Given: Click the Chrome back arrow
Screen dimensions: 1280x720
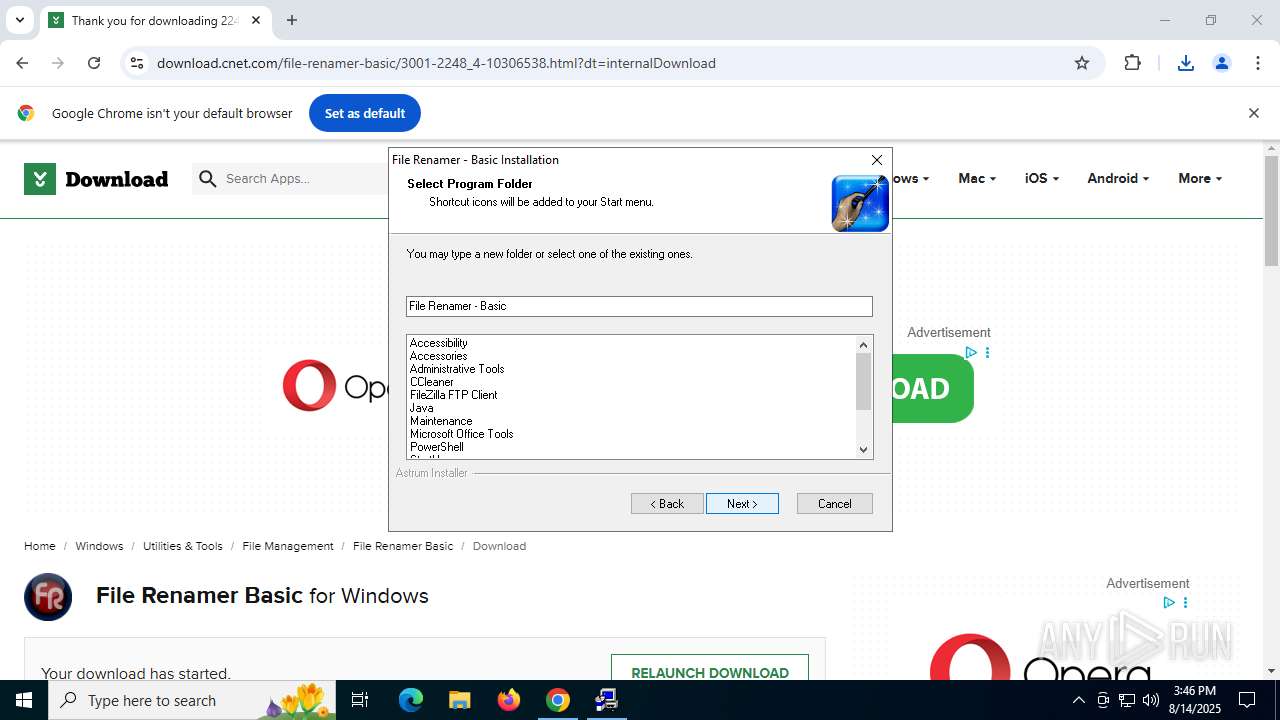Looking at the screenshot, I should 22,63.
